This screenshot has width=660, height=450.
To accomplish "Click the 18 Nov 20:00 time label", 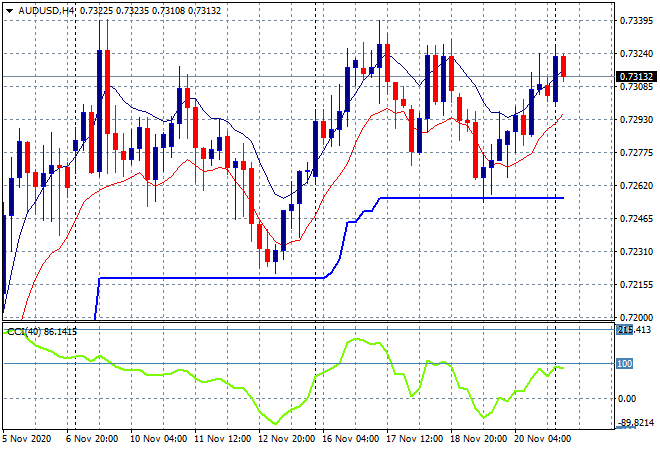I will (x=478, y=439).
